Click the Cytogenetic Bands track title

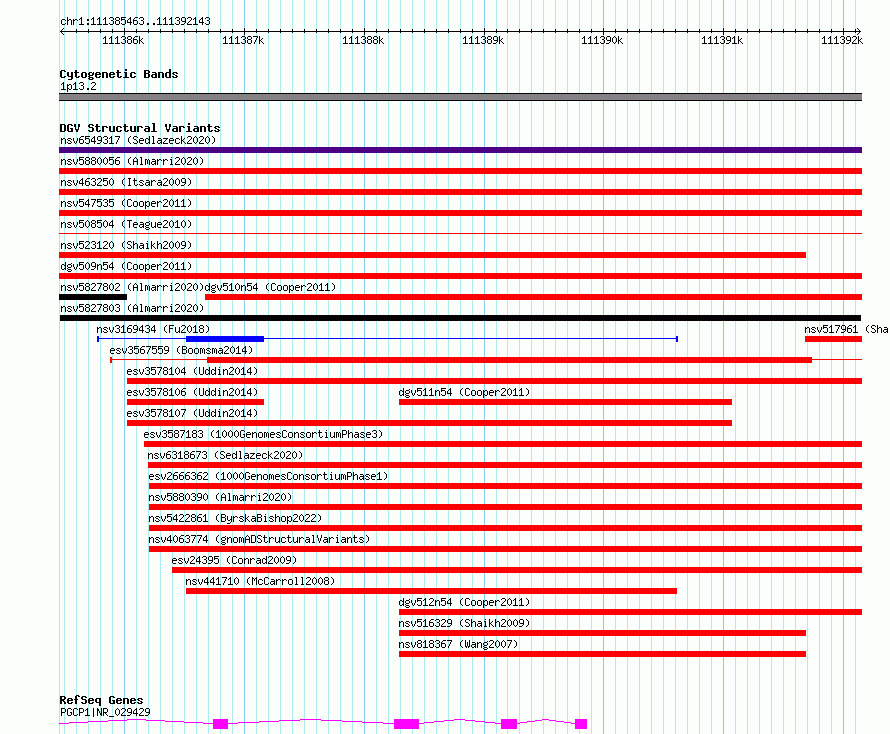(119, 74)
